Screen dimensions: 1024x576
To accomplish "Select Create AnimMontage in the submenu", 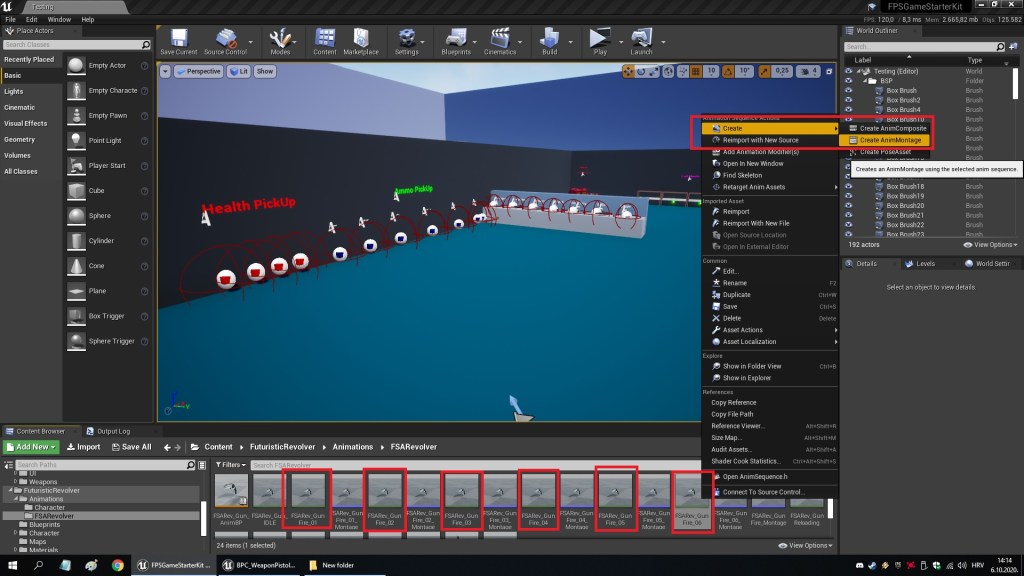I will click(x=889, y=140).
